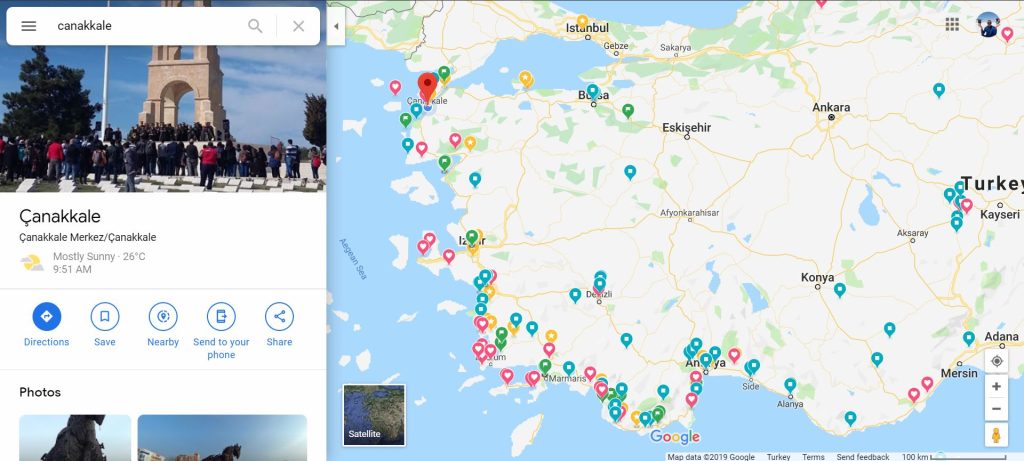The height and width of the screenshot is (461, 1024).
Task: Open the Çanakkale monument header photo
Action: [x=163, y=96]
